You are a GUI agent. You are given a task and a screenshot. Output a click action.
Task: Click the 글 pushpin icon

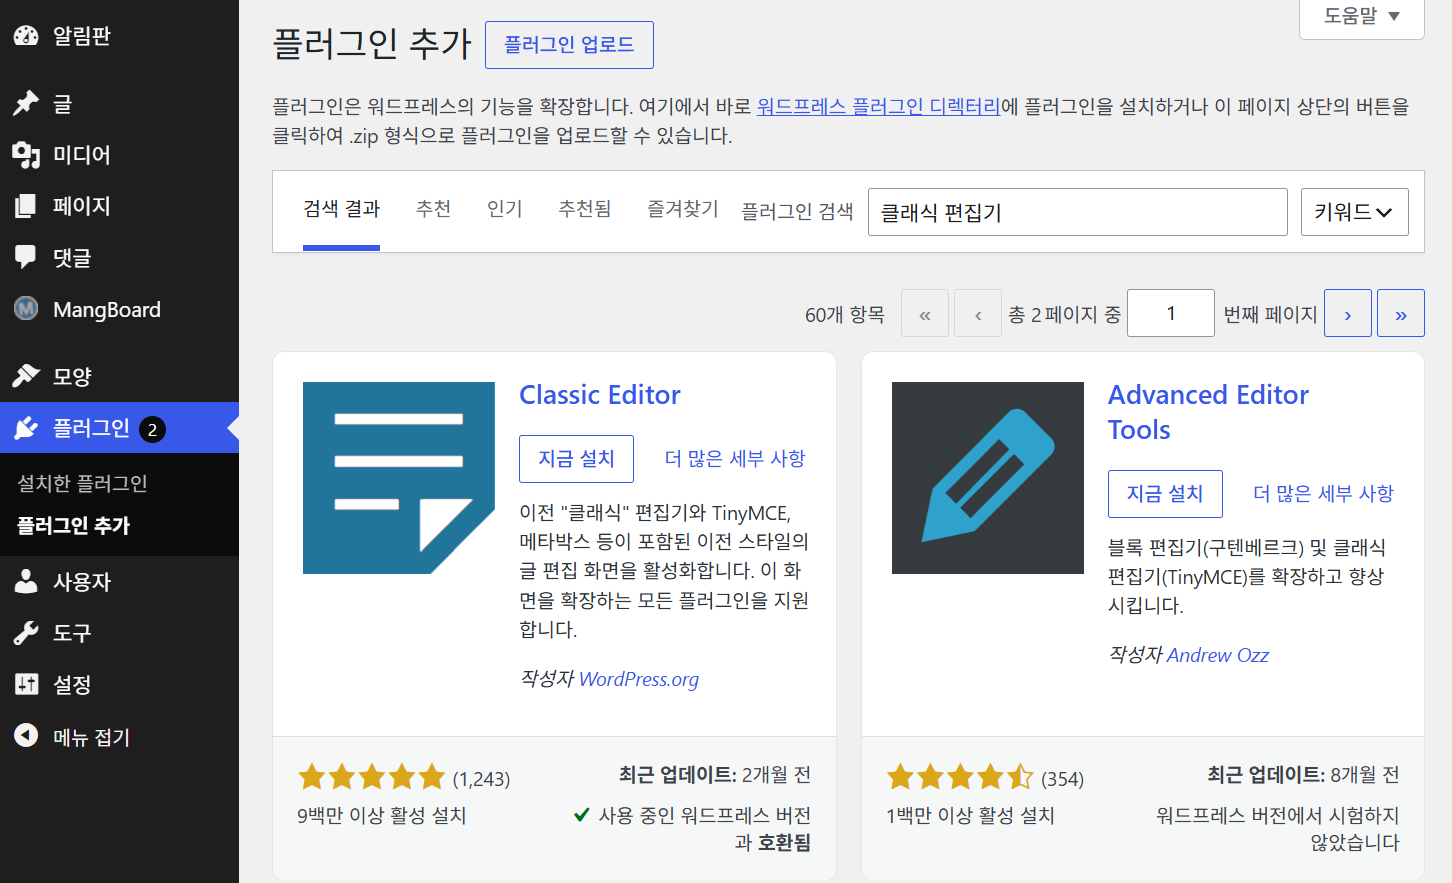coord(26,103)
